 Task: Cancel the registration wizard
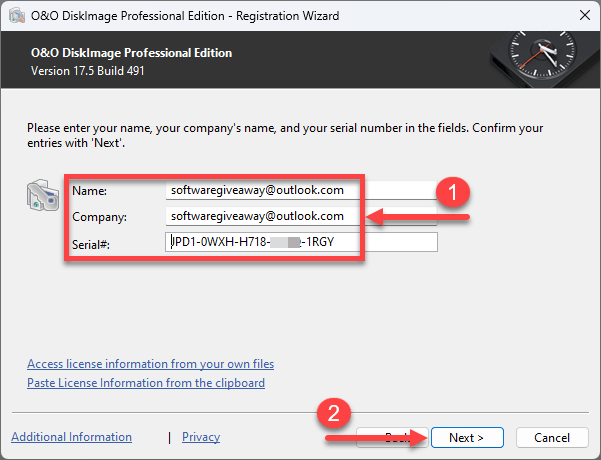coord(552,437)
